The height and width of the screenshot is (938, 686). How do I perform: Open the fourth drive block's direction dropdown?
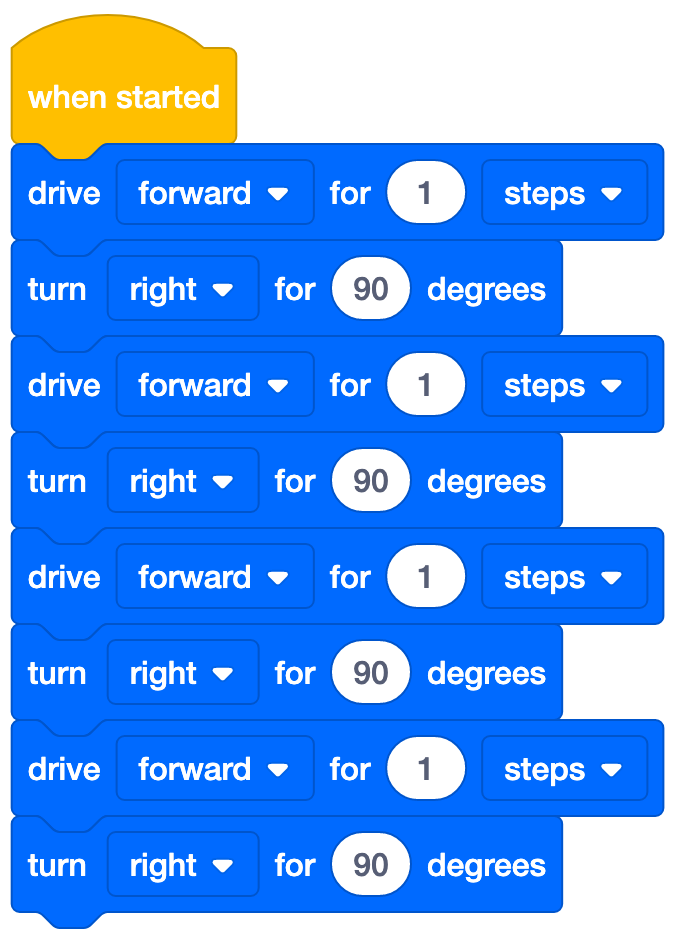point(214,768)
